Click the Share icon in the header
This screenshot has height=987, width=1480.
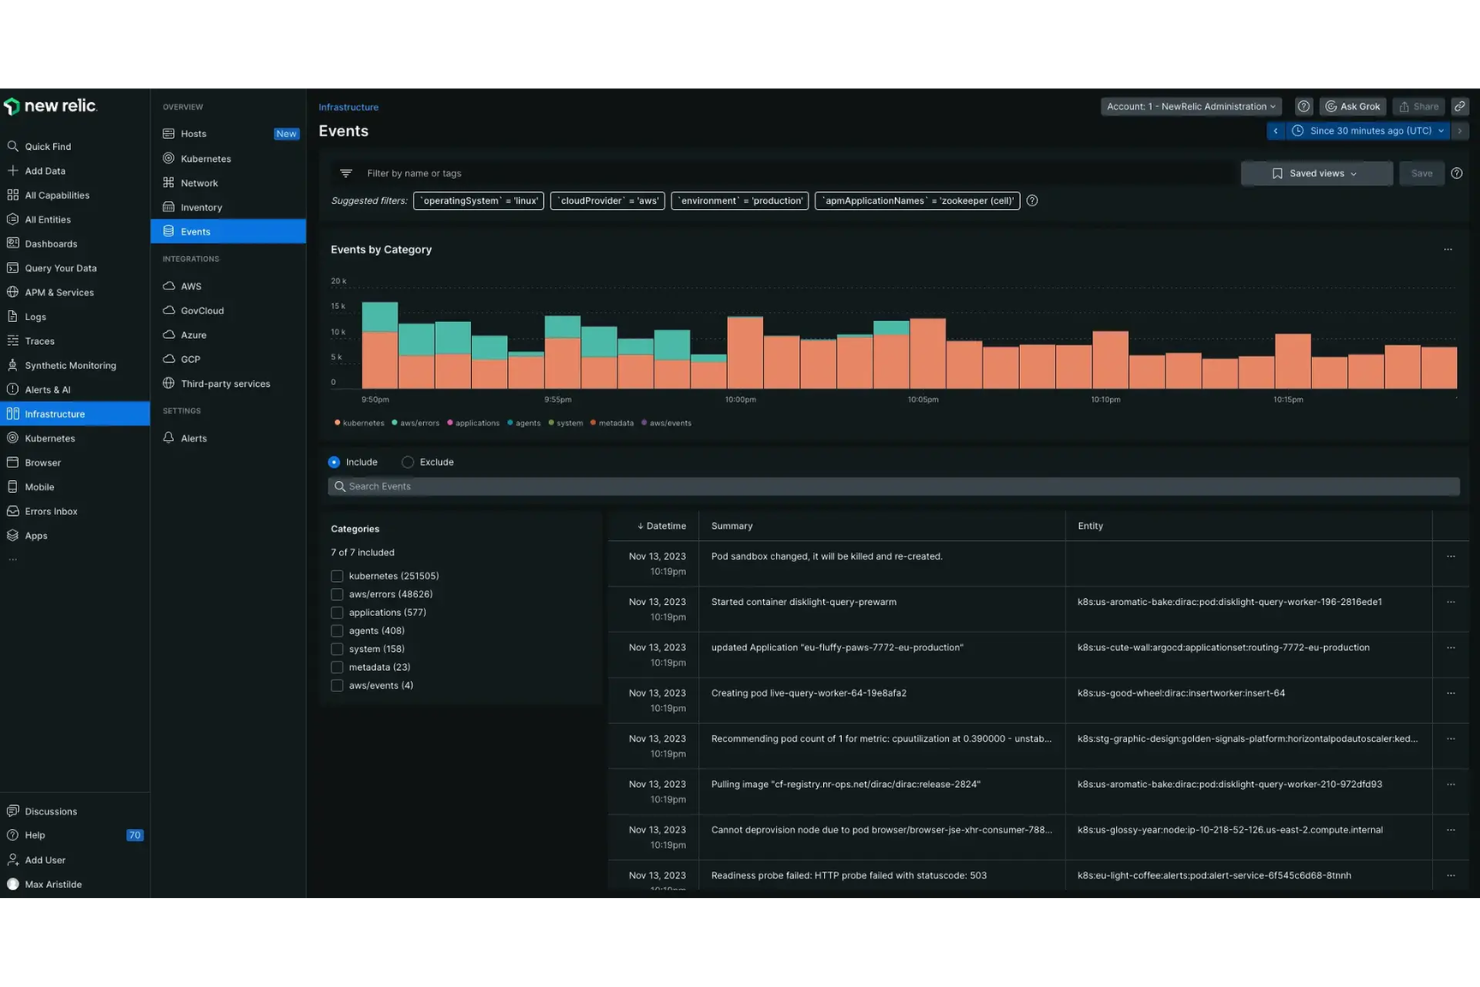pyautogui.click(x=1418, y=106)
